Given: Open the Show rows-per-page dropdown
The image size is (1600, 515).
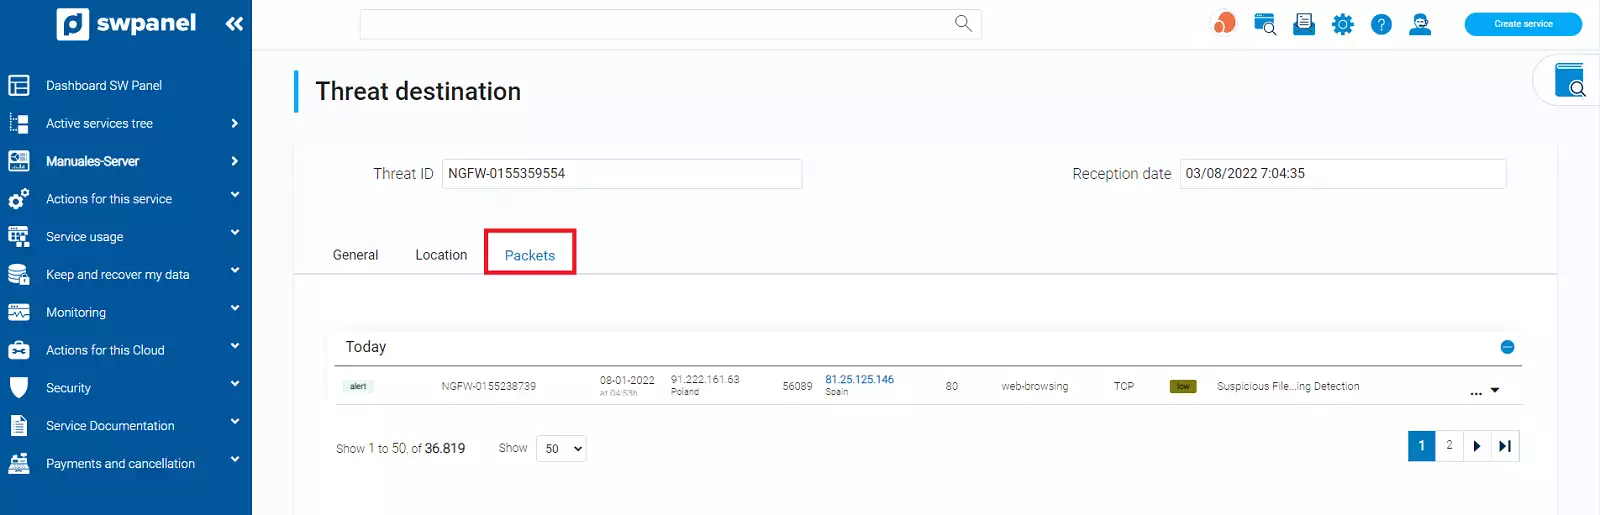Looking at the screenshot, I should point(561,449).
